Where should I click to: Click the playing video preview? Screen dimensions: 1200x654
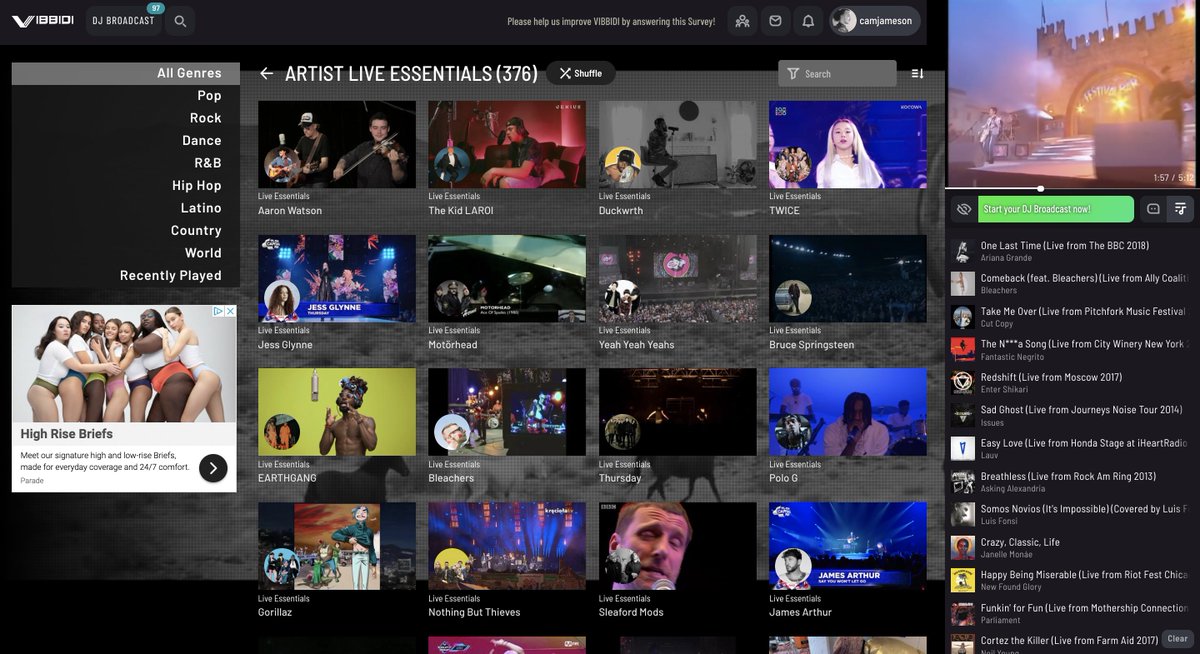pyautogui.click(x=1072, y=92)
